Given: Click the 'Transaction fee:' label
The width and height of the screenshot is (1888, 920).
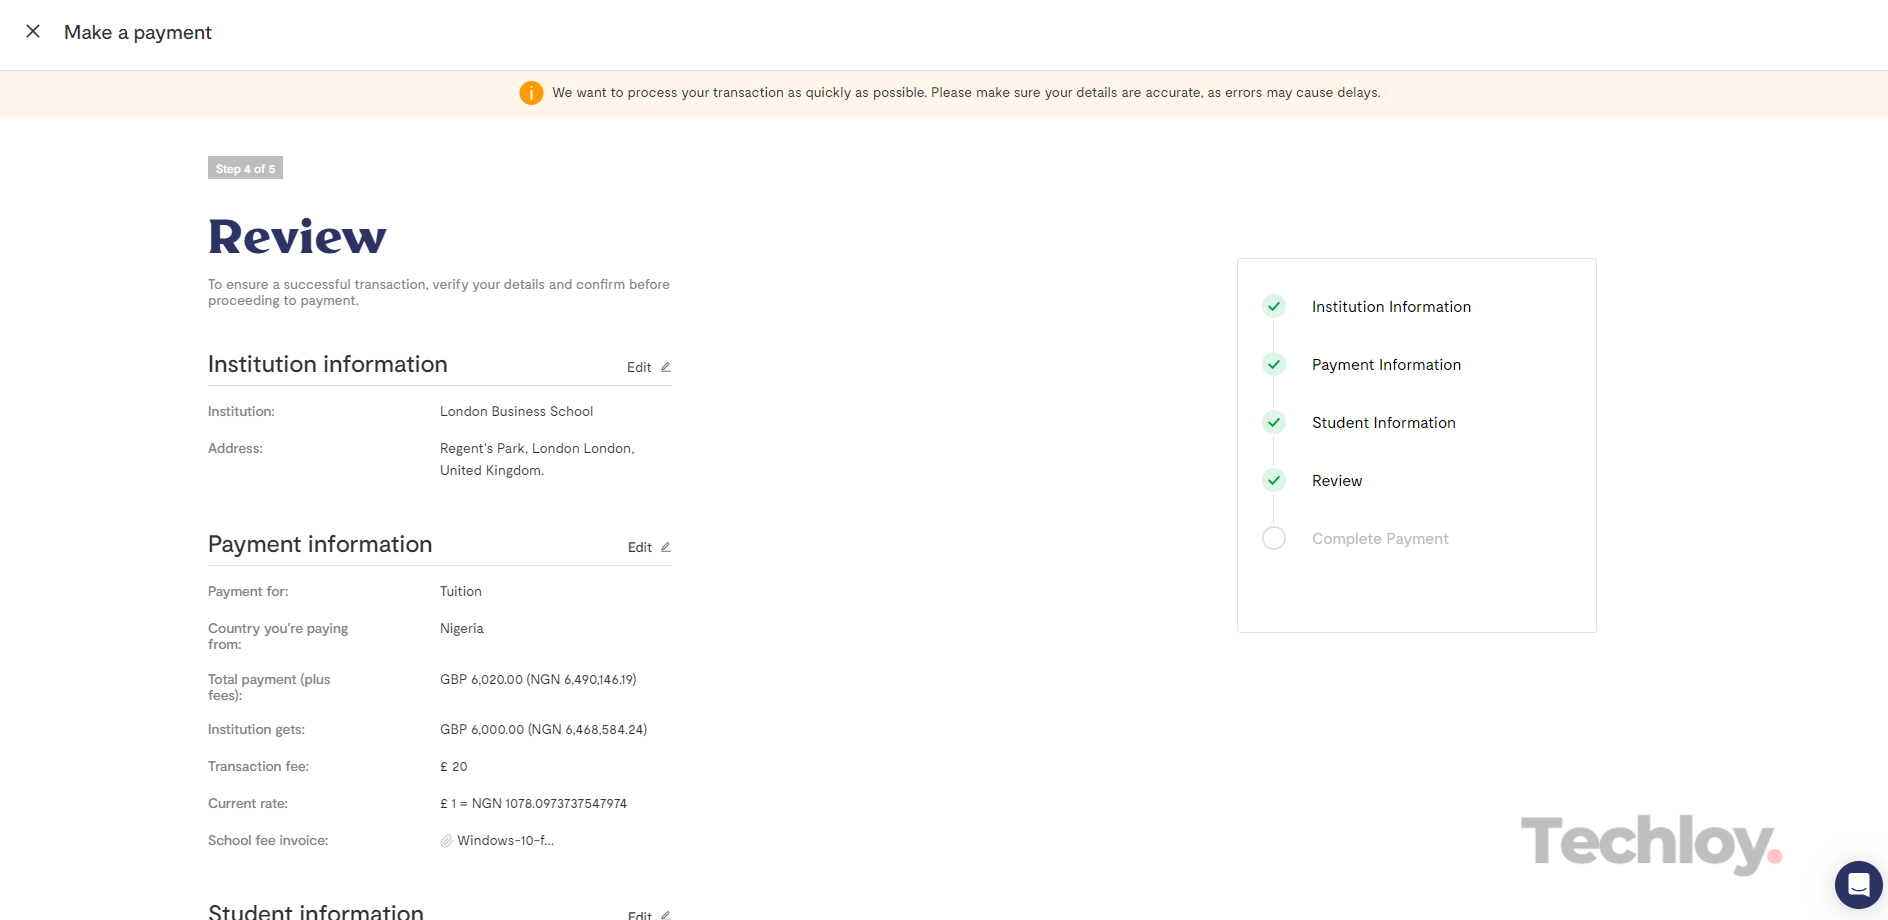Looking at the screenshot, I should coord(258,767).
